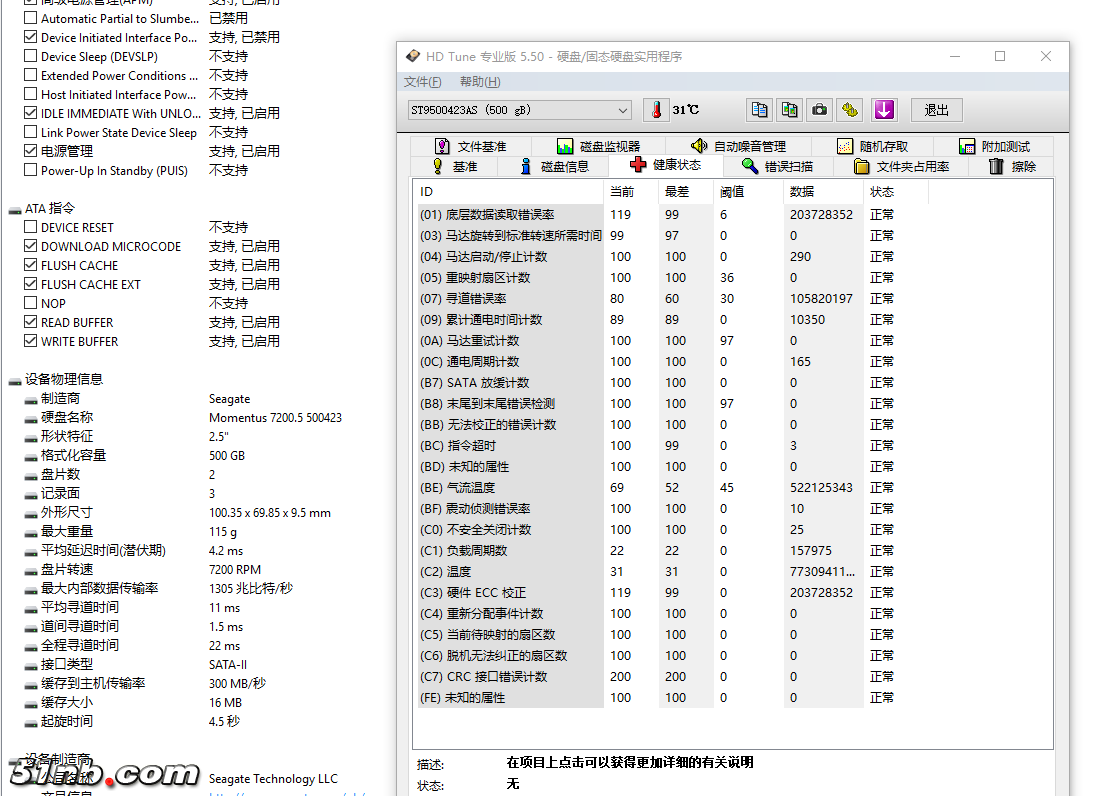Collapse the 设备物理信息 section
Viewport: 1109px width, 796px height.
[15, 380]
